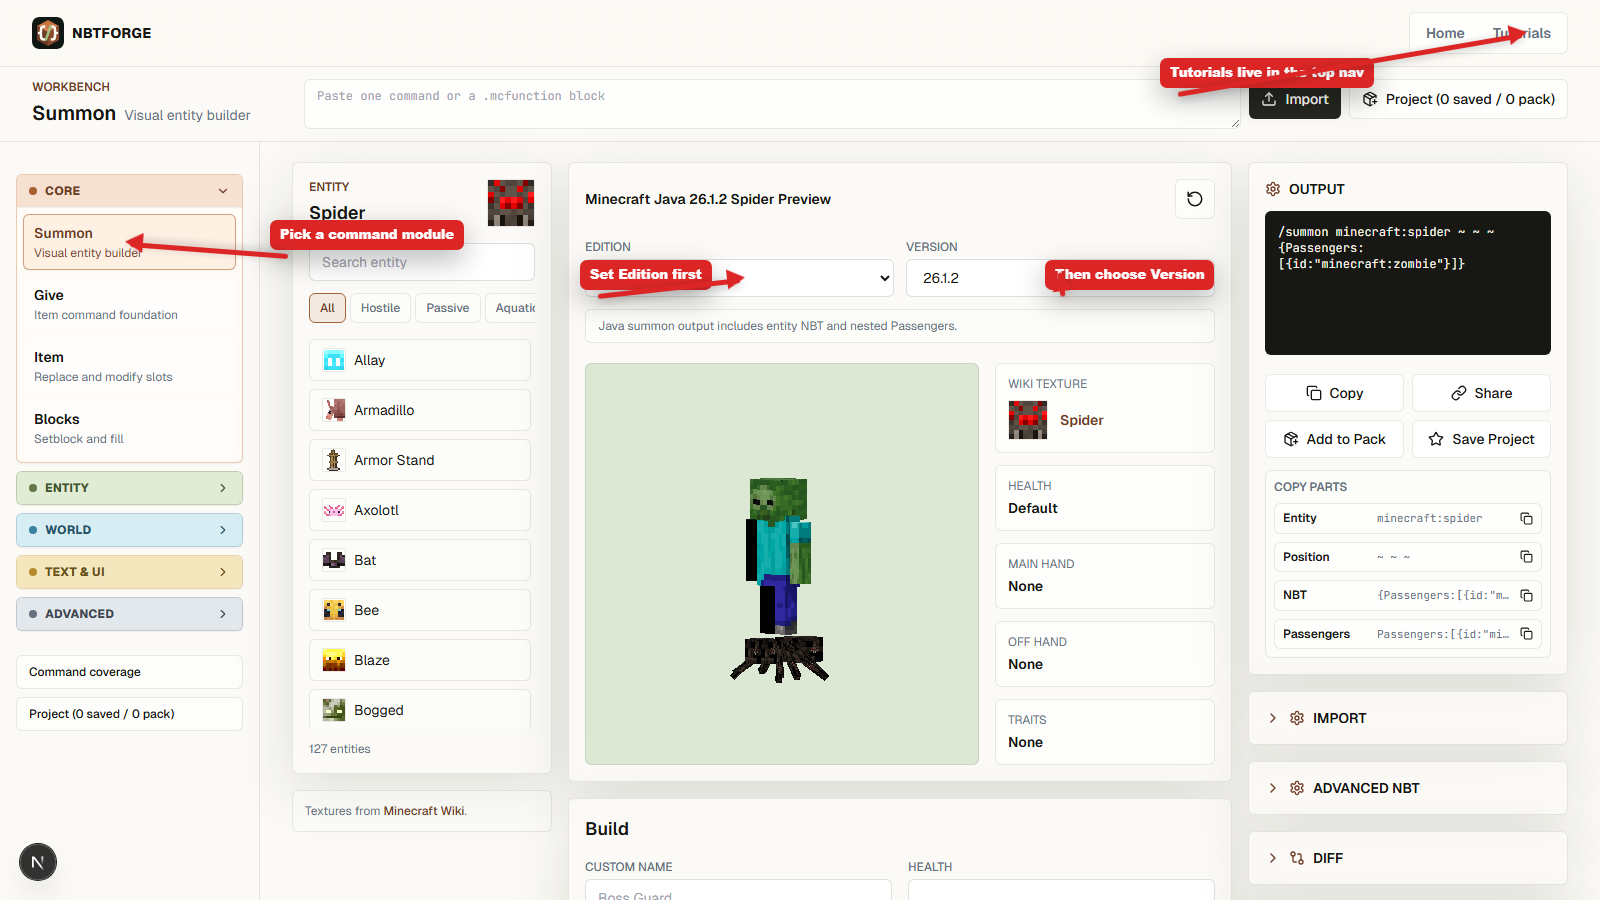Filter entities by Passive
Viewport: 1600px width, 900px height.
(448, 308)
